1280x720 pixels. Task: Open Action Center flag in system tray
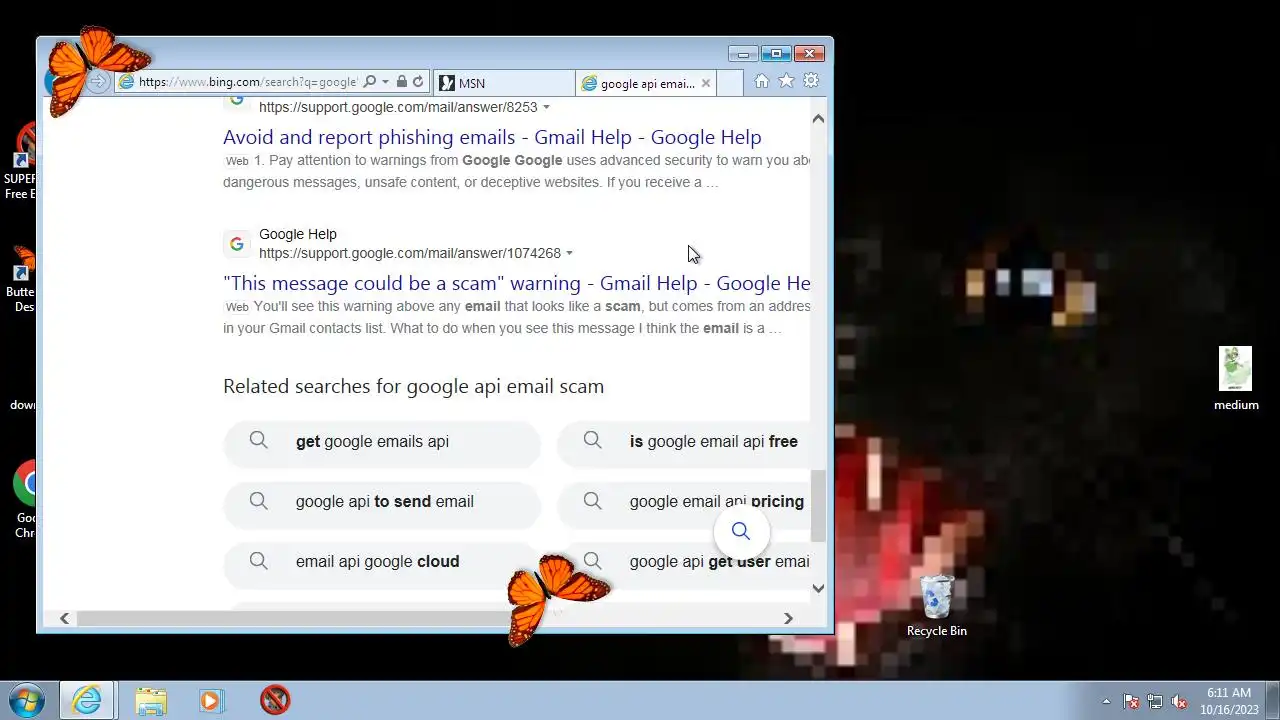(x=1131, y=701)
